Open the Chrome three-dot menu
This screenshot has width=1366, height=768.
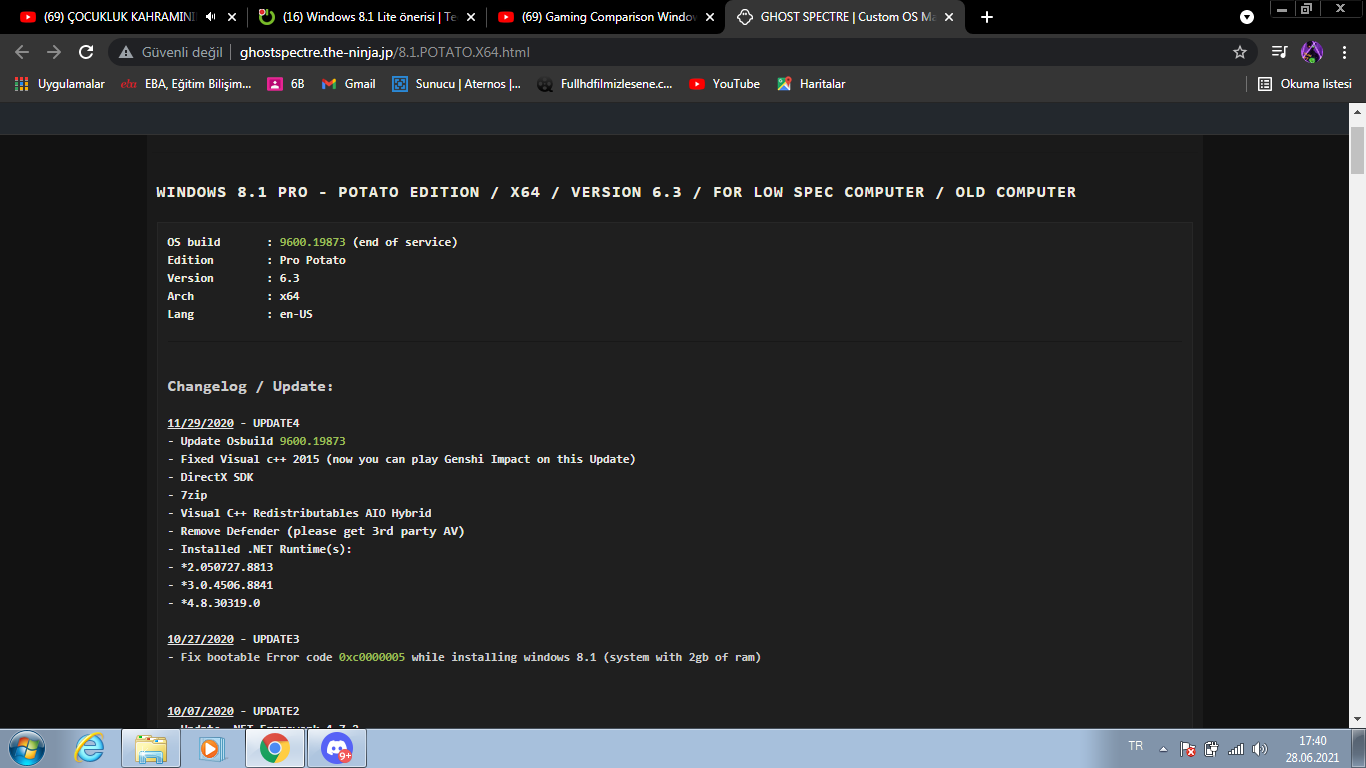[x=1343, y=52]
